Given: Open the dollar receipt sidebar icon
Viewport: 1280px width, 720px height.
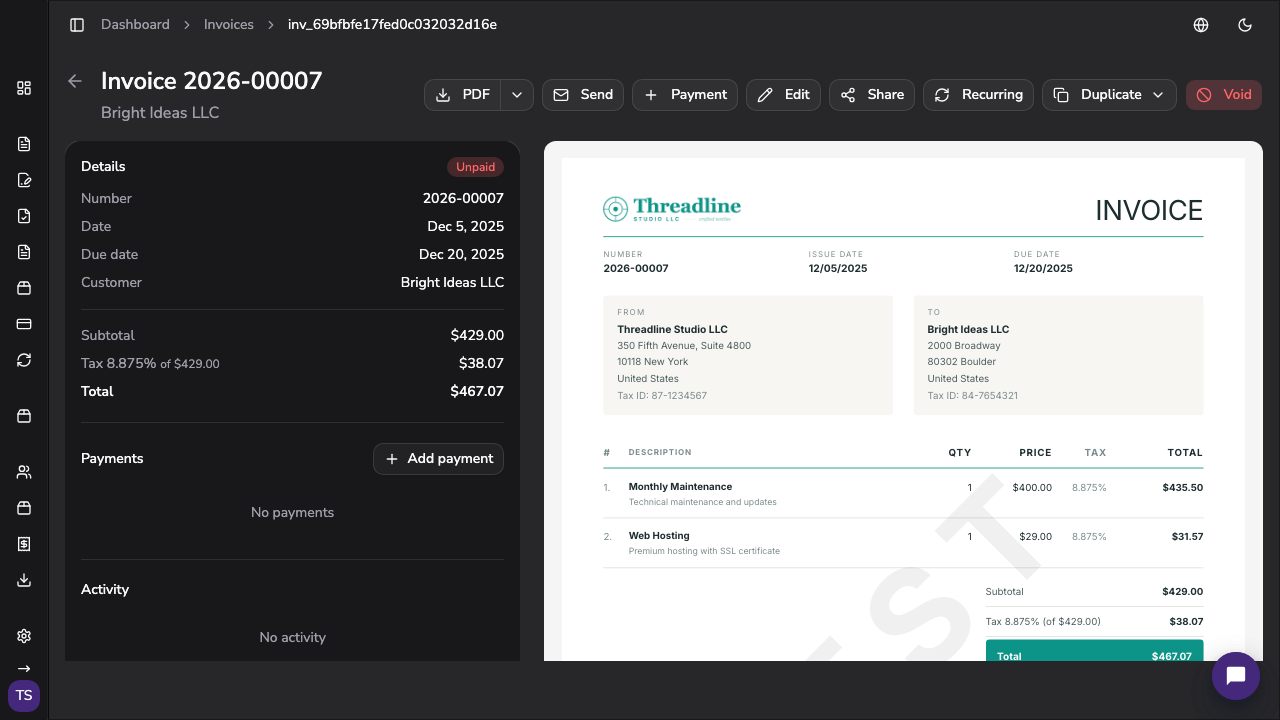Looking at the screenshot, I should (x=24, y=544).
